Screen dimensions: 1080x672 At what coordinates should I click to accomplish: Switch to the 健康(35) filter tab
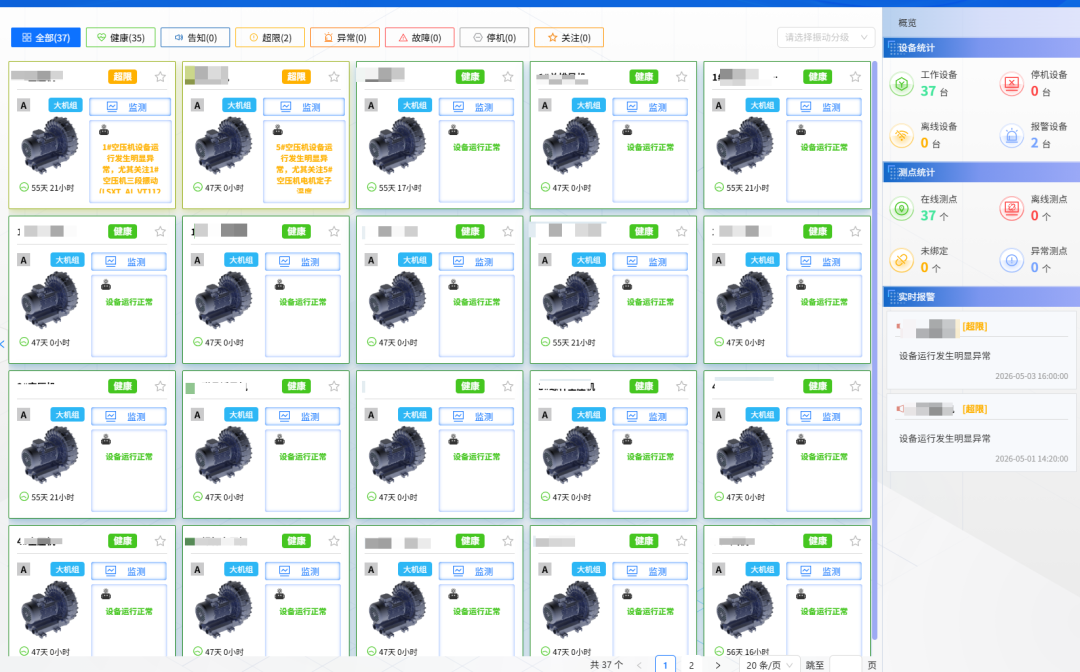click(121, 37)
